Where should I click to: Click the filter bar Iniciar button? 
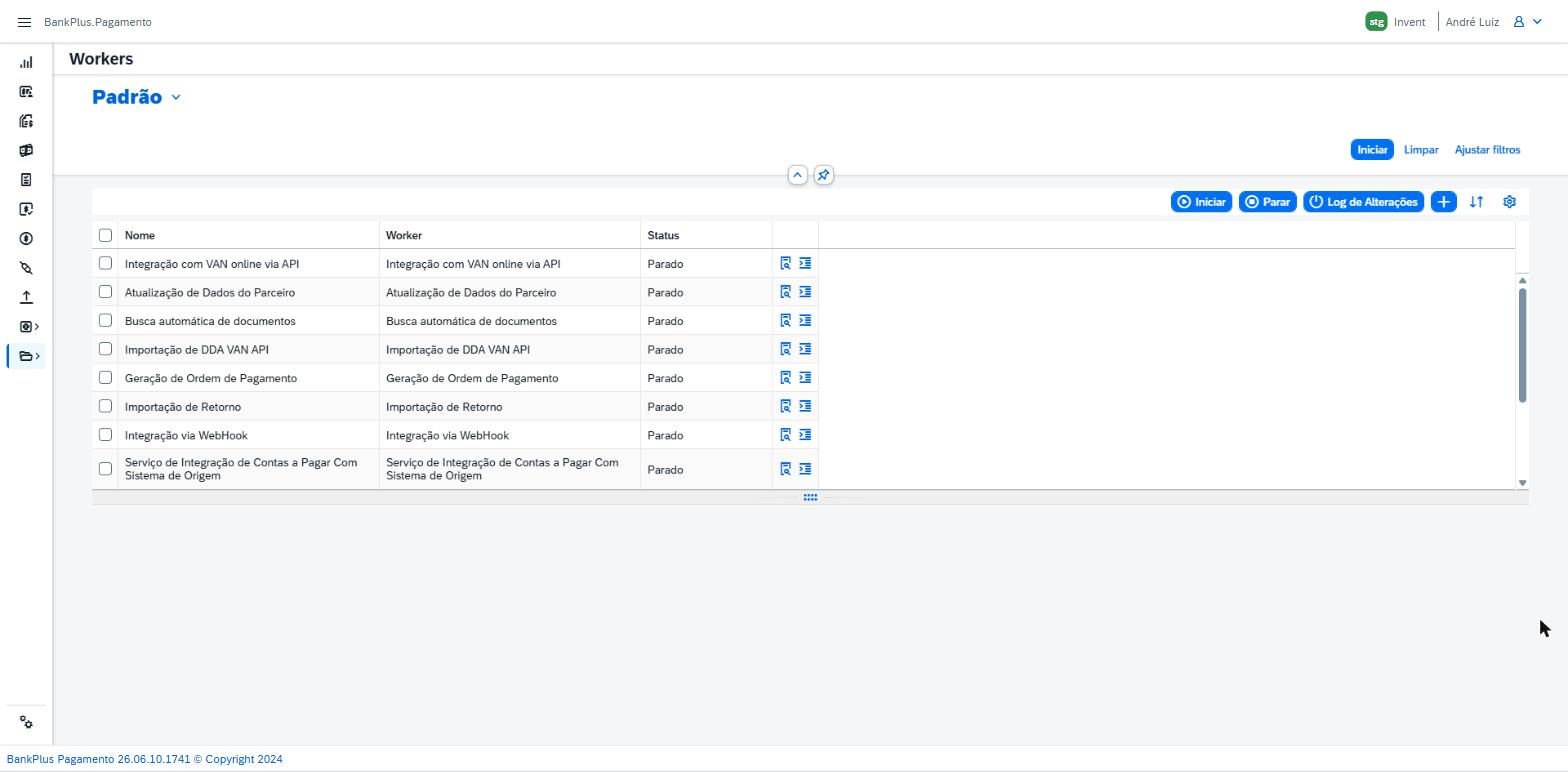click(x=1372, y=150)
